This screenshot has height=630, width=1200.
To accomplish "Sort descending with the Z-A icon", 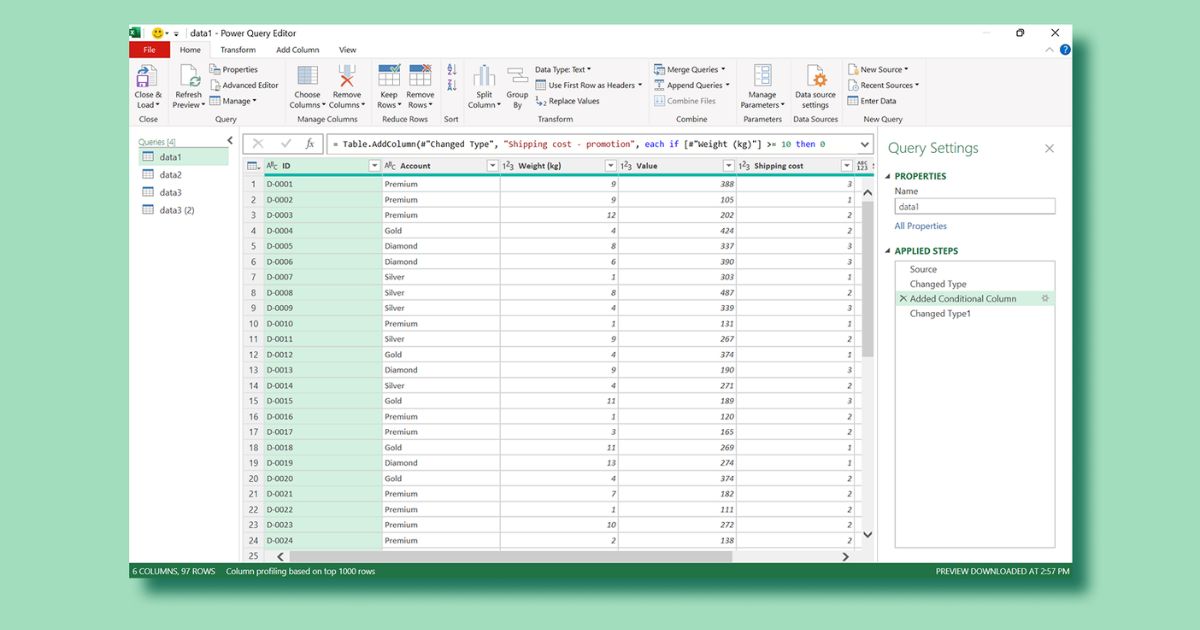I will 452,85.
